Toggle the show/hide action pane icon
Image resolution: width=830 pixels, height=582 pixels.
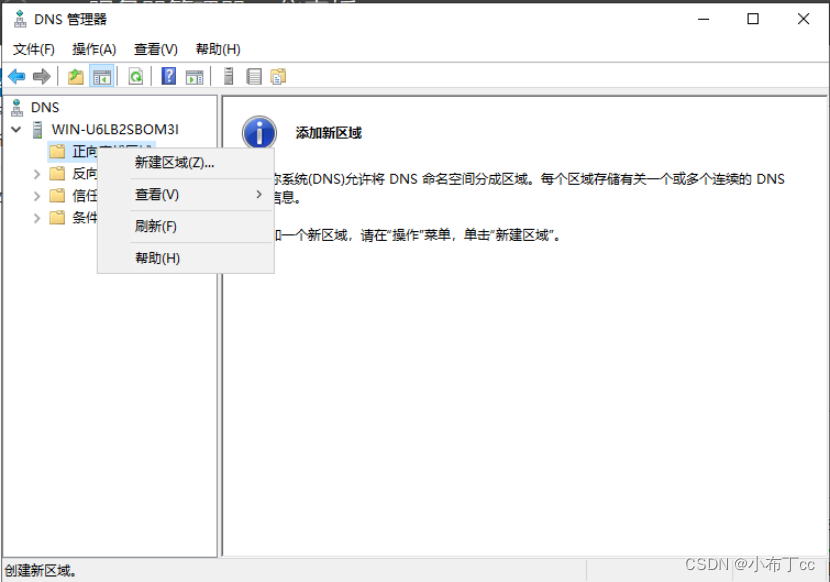pos(194,77)
